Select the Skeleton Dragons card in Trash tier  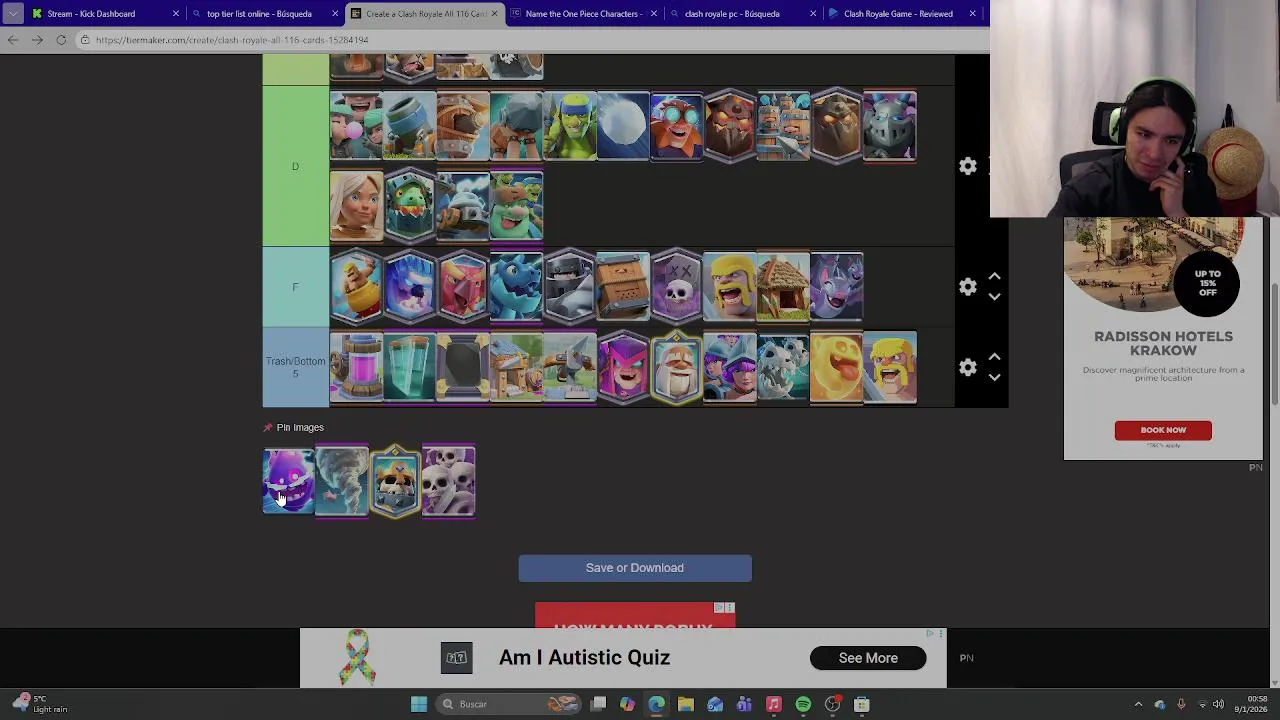point(783,367)
